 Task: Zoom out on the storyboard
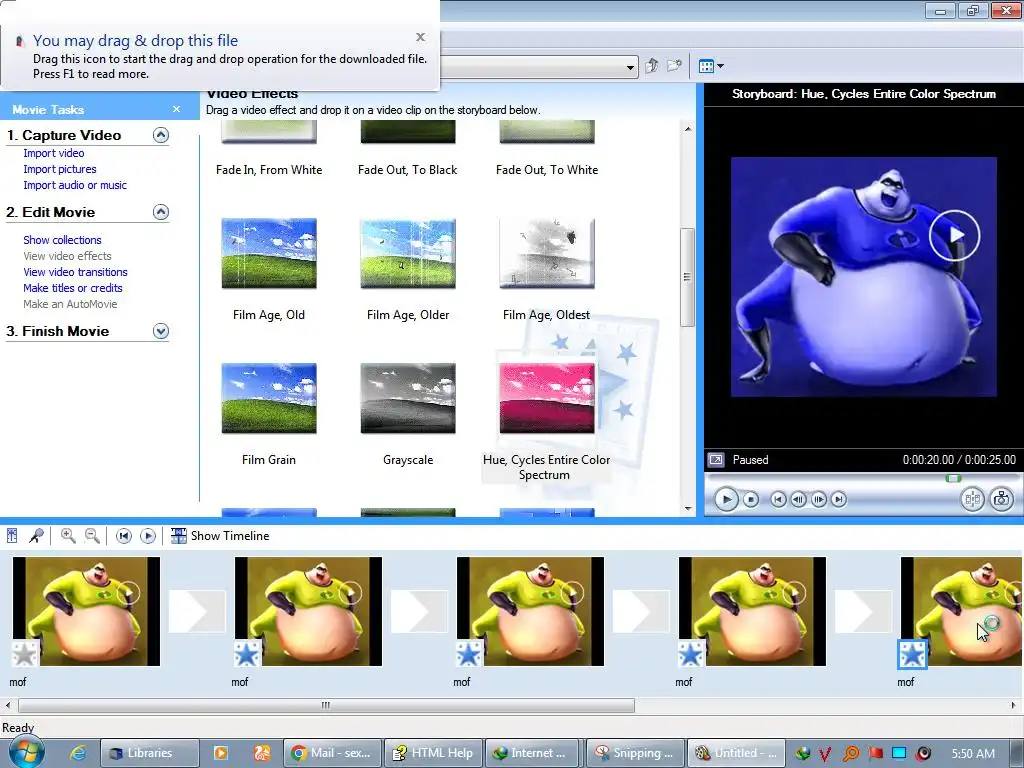click(x=92, y=536)
